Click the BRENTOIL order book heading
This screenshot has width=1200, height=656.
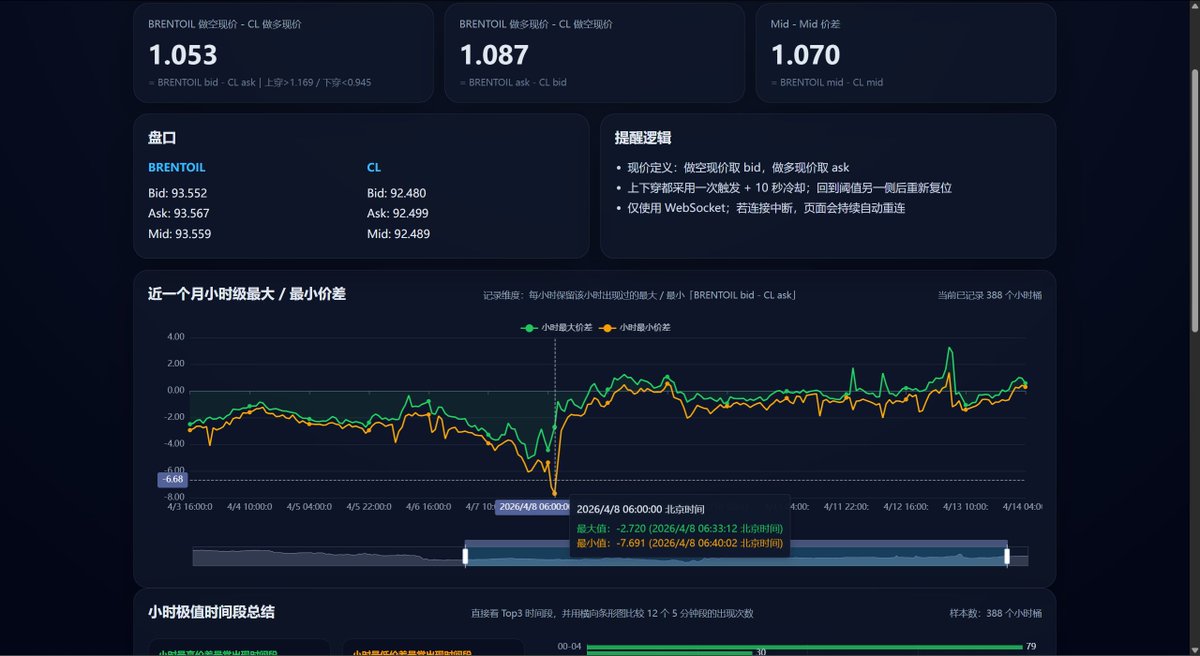click(176, 167)
